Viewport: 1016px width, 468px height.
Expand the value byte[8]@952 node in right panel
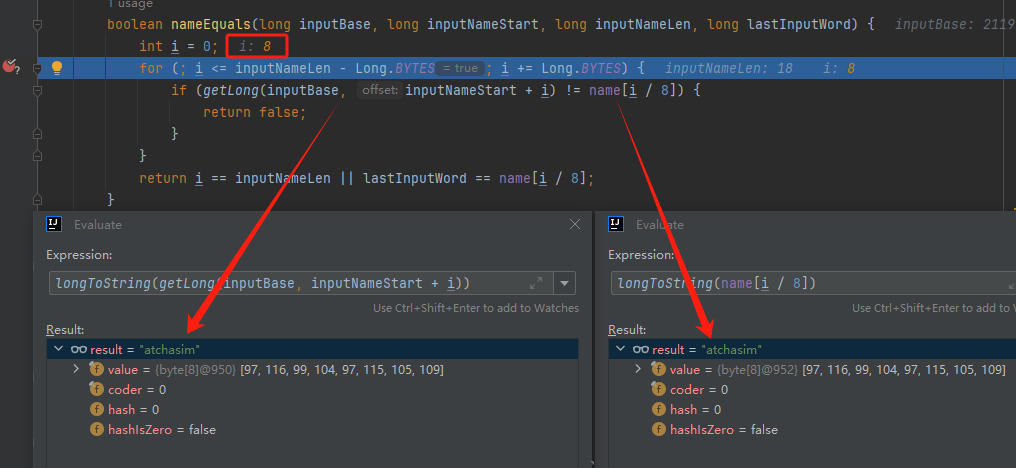pos(638,369)
